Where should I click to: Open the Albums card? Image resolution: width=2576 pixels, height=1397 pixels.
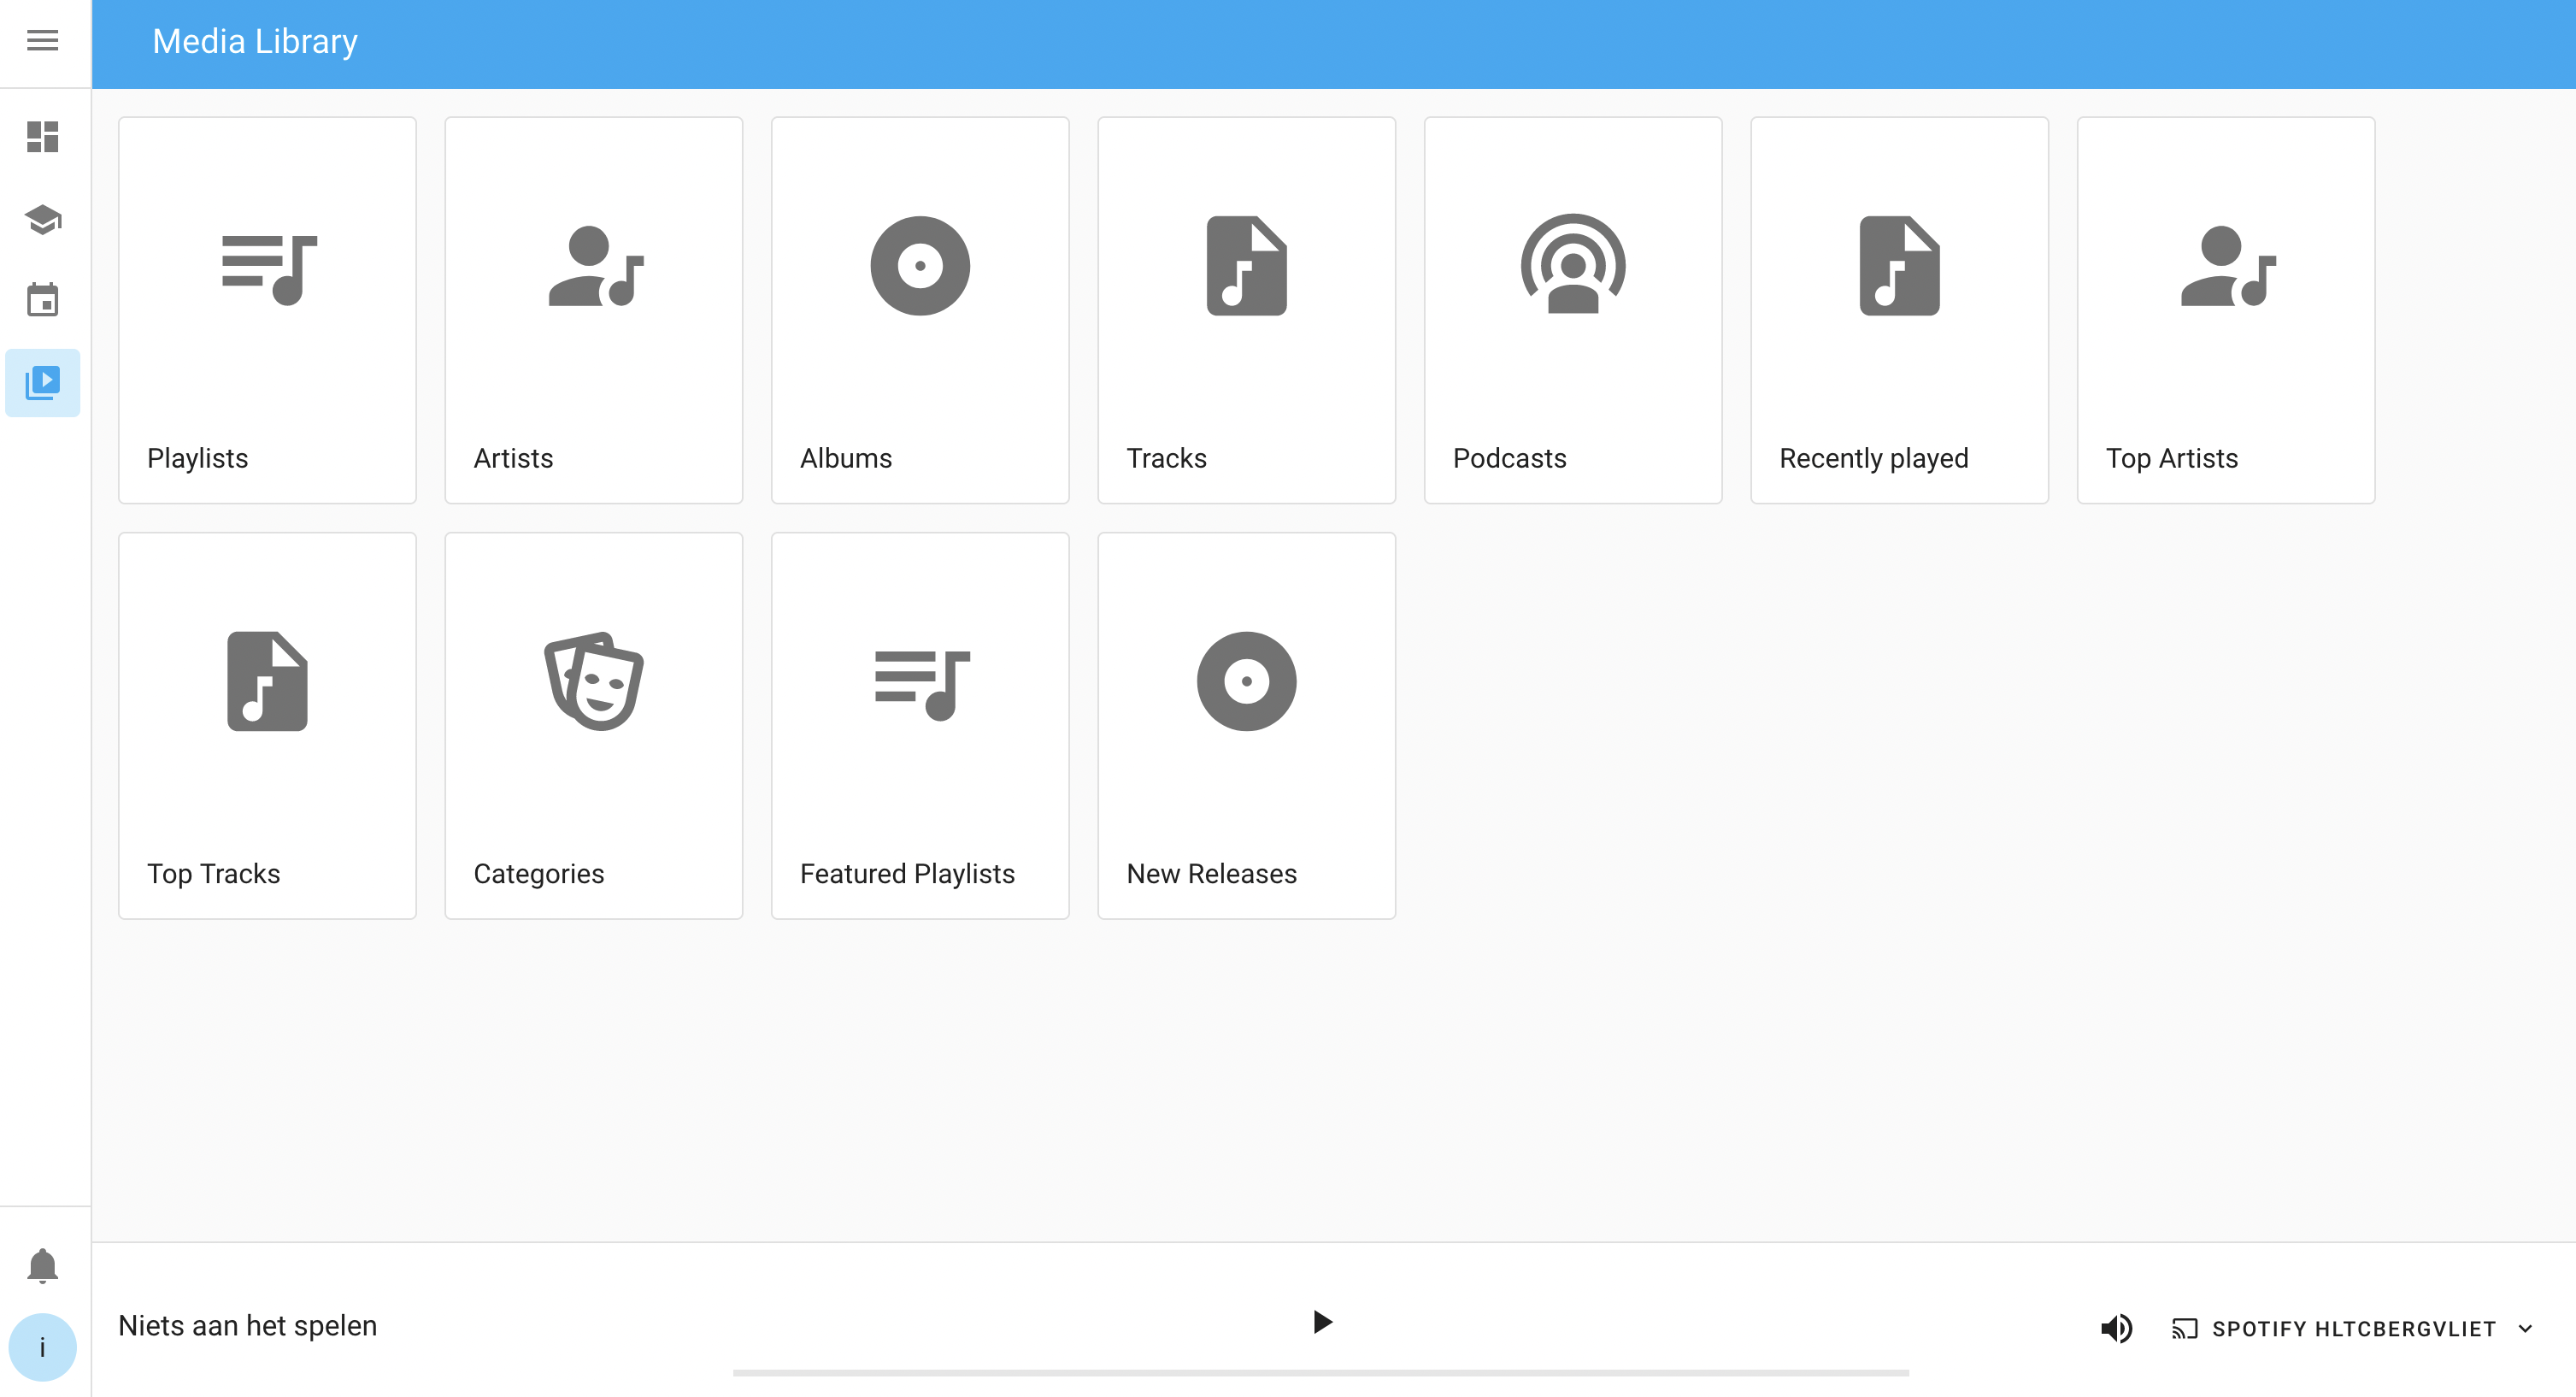pyautogui.click(x=920, y=310)
